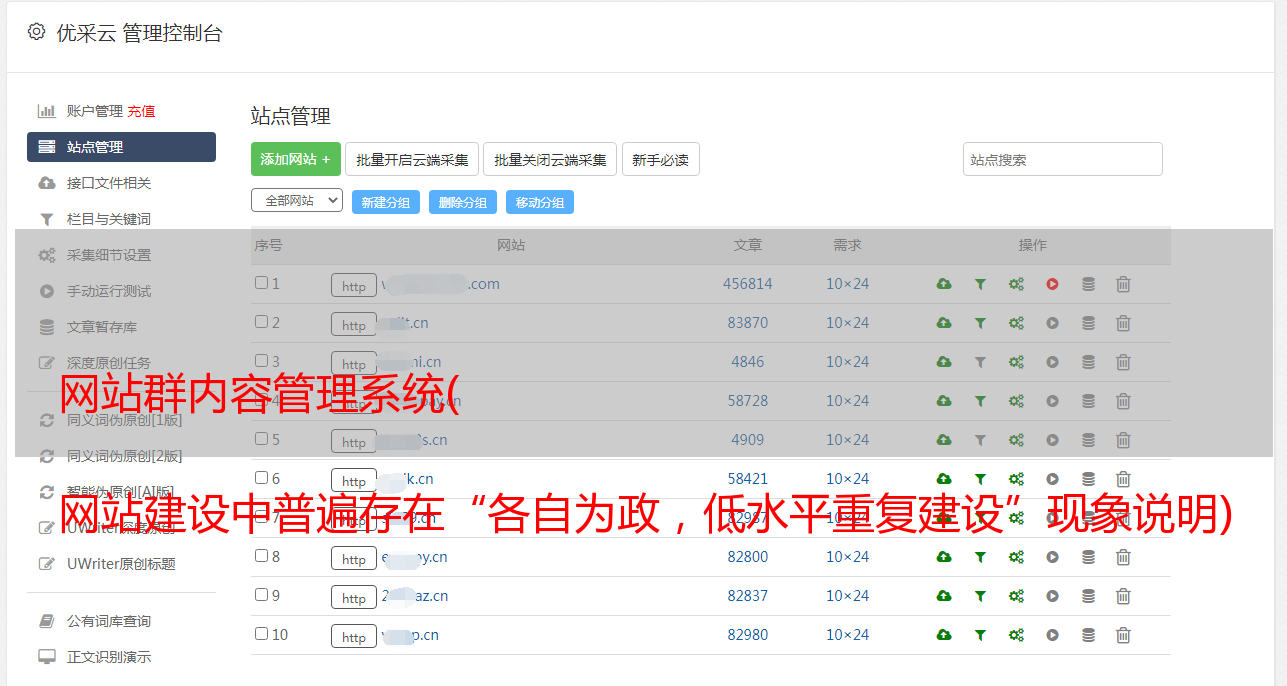Tick the checkbox for site 1

261,283
